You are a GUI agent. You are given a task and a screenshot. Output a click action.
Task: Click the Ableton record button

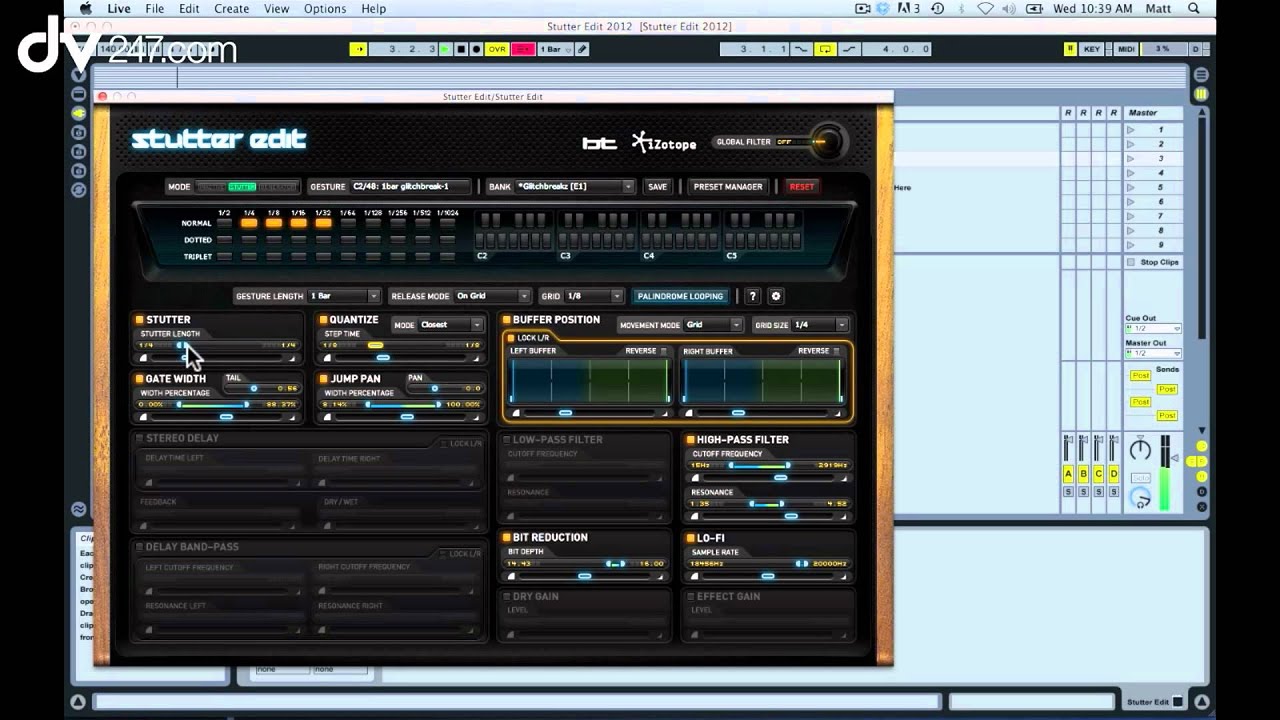click(476, 49)
